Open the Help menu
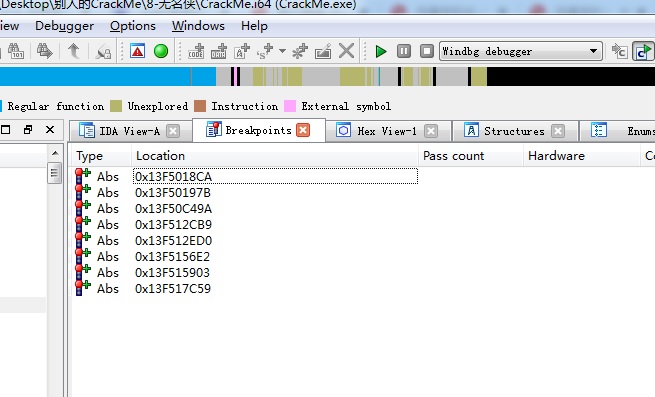Screen dimensions: 655x397 [254, 26]
